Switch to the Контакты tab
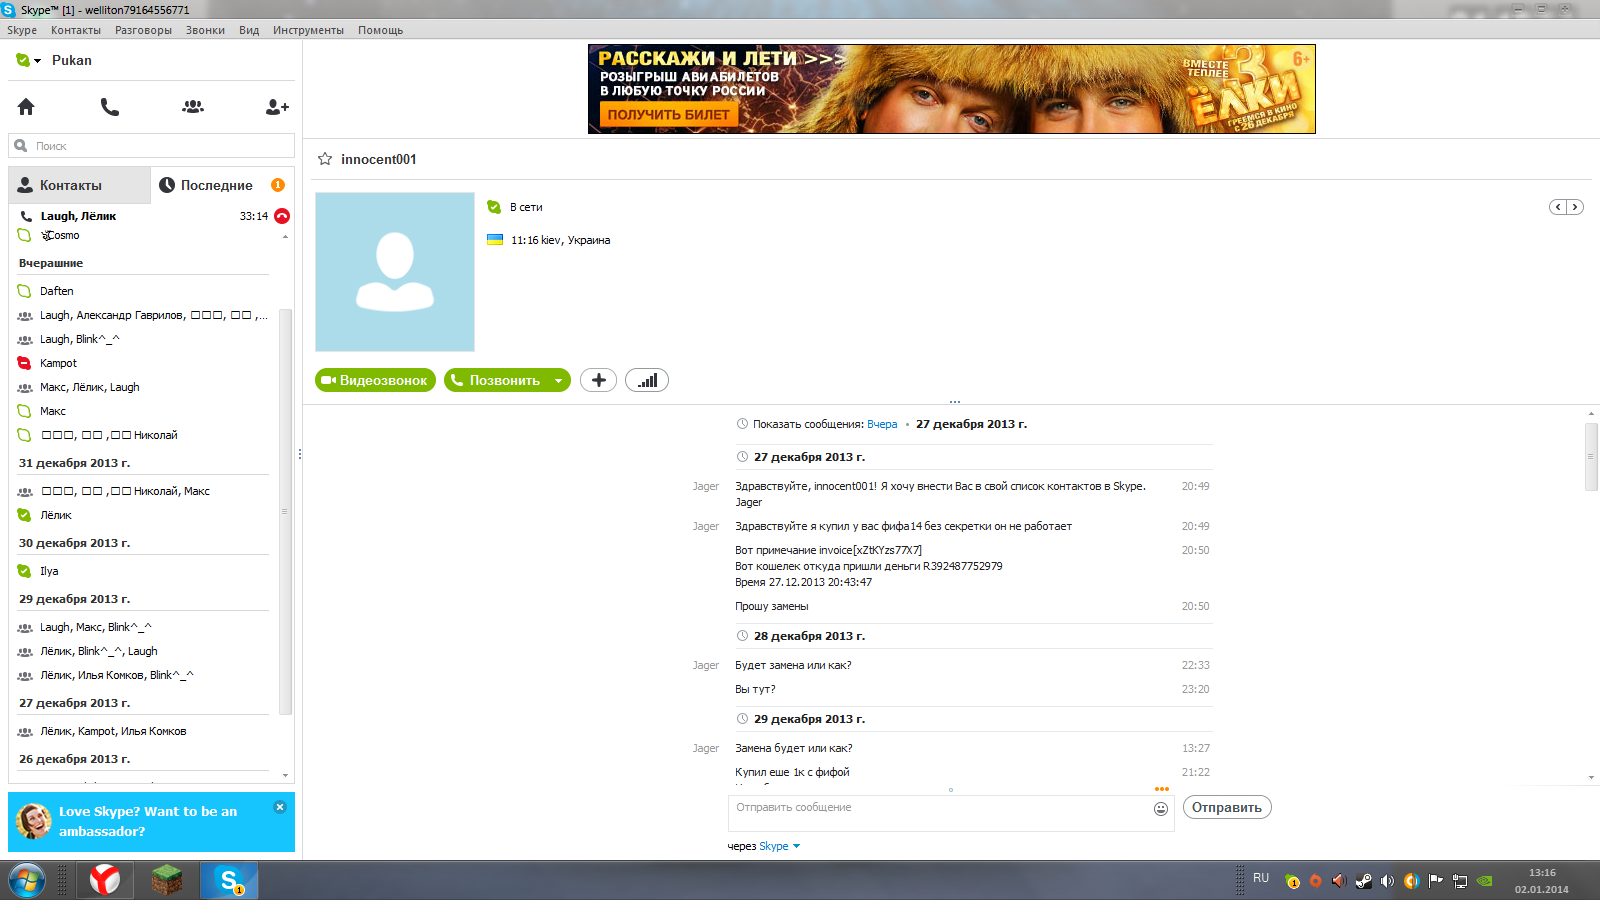 click(x=80, y=185)
